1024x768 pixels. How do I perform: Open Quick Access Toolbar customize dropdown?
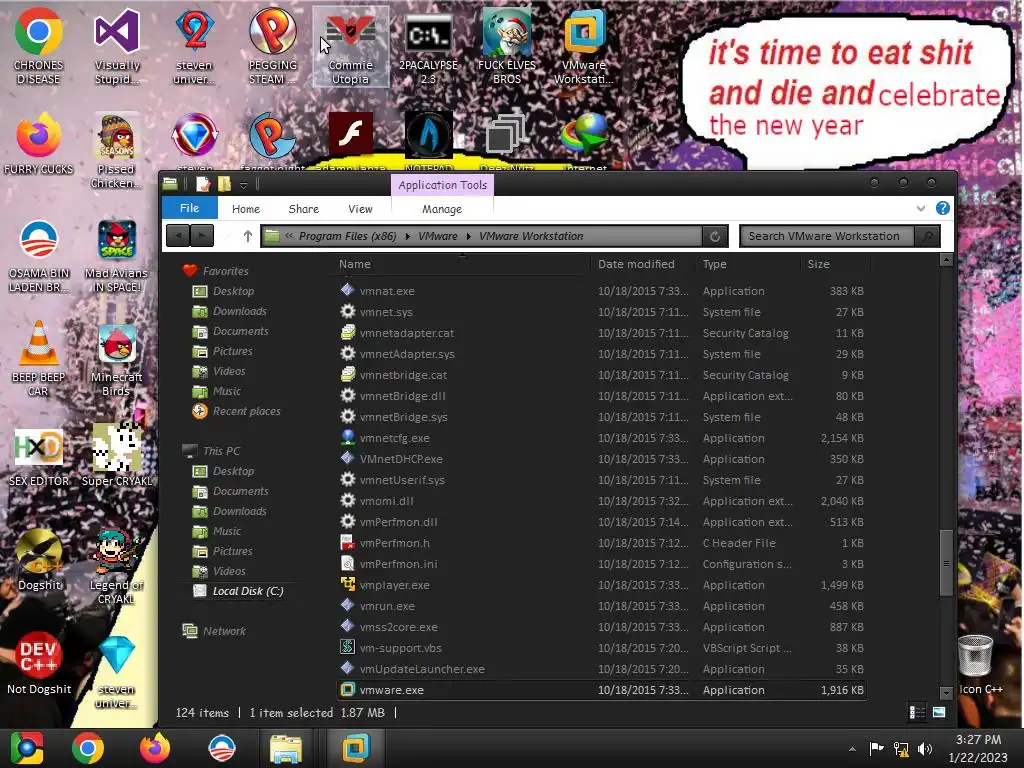coord(244,185)
